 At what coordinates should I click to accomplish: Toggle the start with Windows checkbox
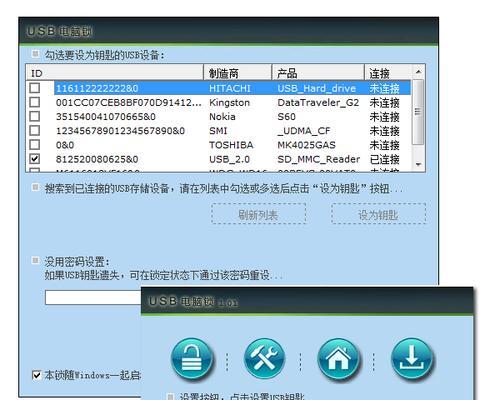click(37, 375)
